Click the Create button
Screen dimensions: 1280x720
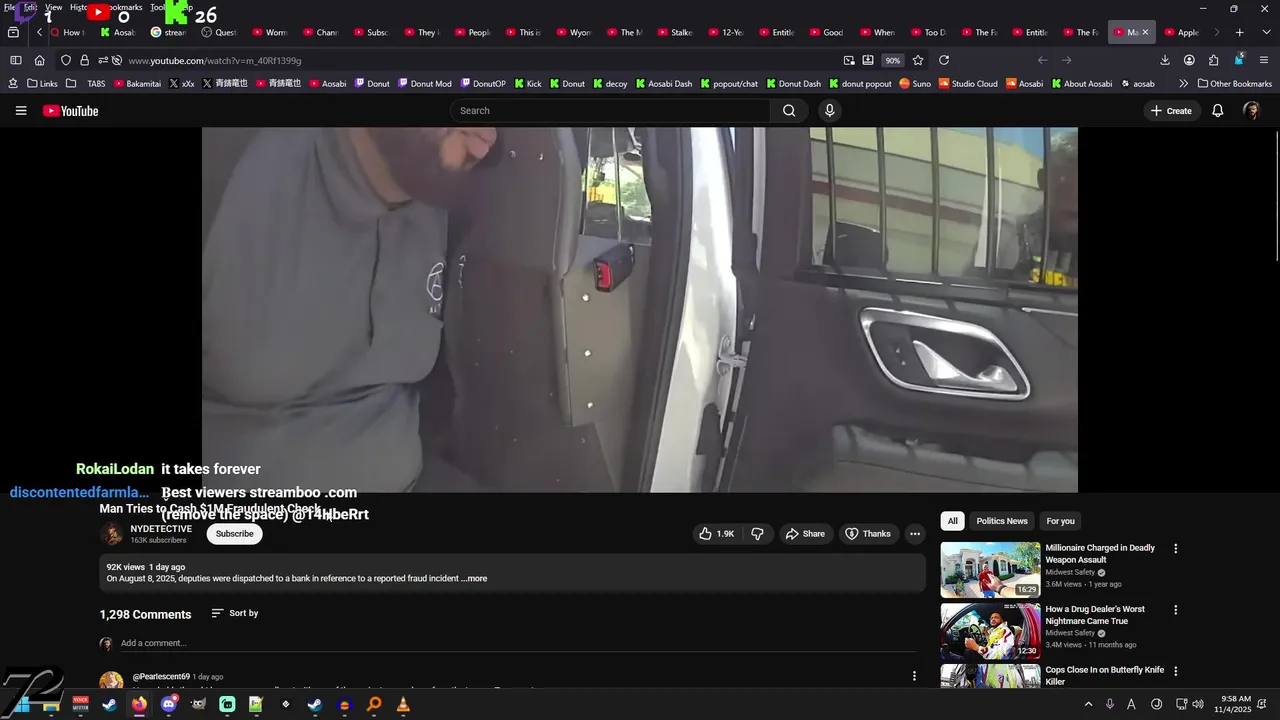[1172, 111]
